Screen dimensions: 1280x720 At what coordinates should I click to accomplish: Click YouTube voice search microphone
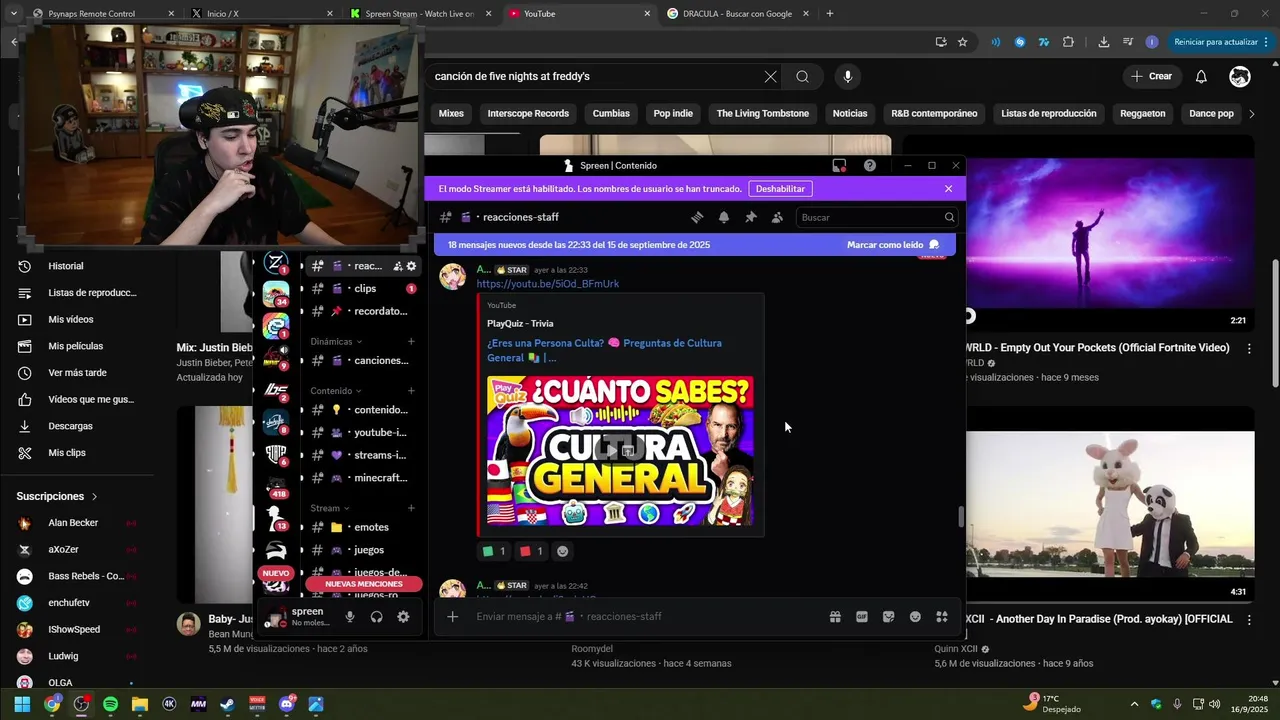click(848, 77)
